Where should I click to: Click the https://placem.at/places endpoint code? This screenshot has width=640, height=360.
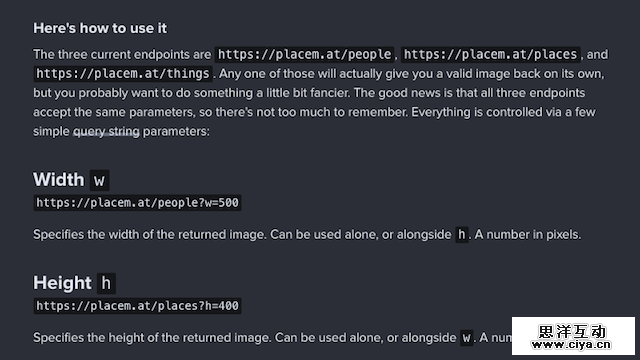tap(490, 54)
